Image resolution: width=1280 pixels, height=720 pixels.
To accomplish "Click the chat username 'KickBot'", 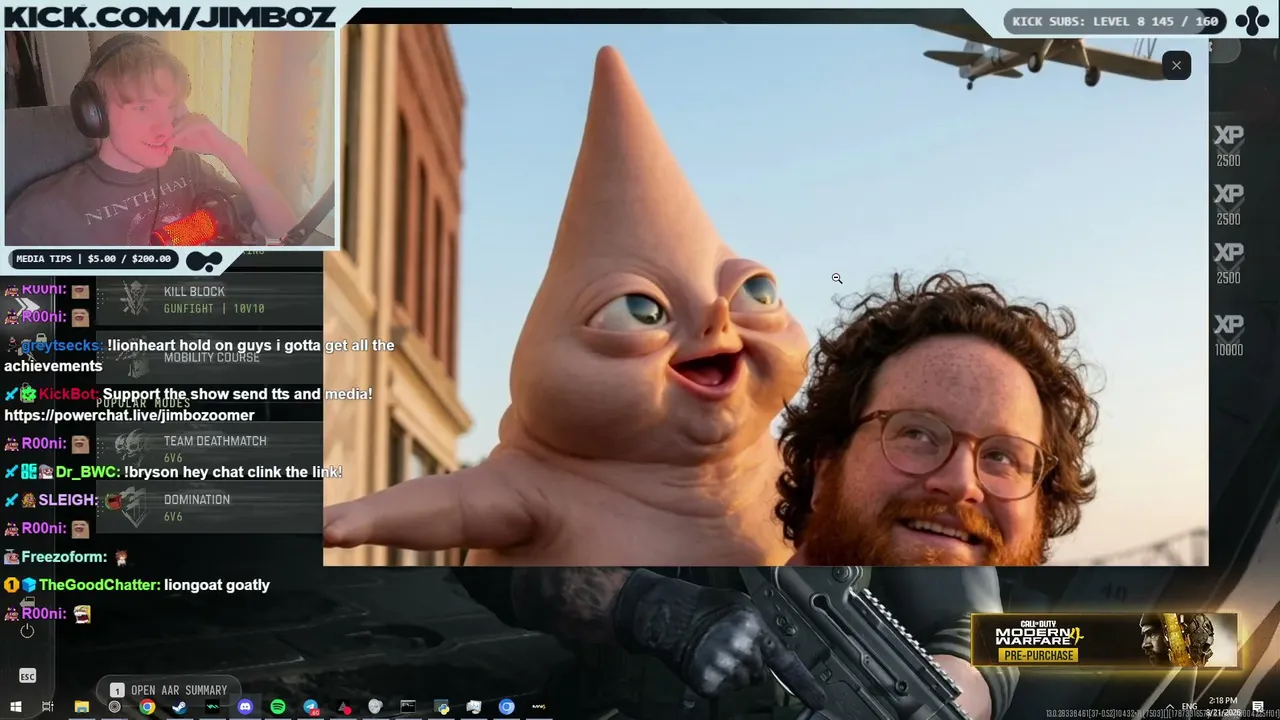I will tap(68, 394).
